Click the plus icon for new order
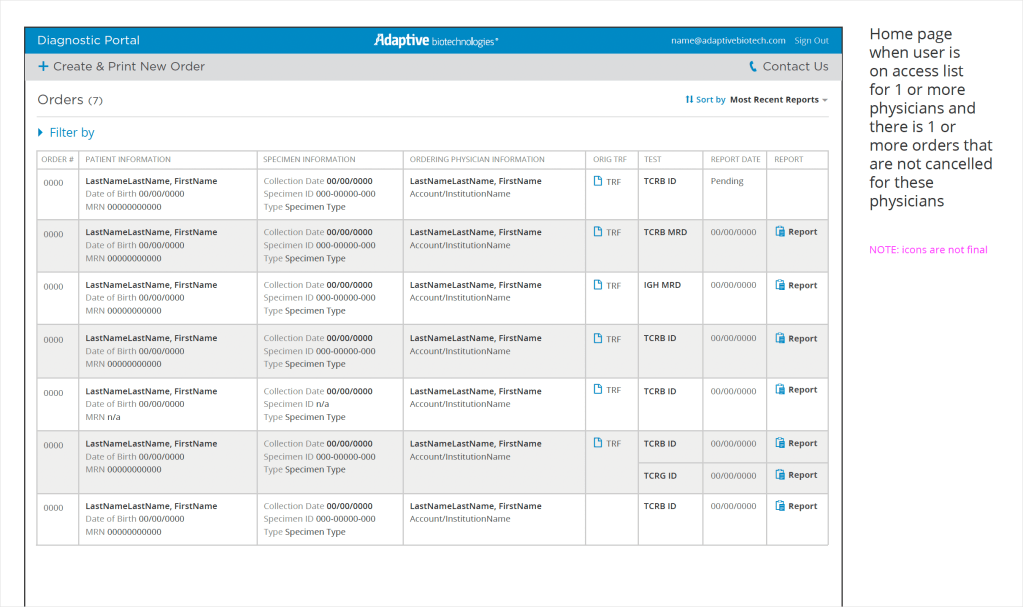 (43, 67)
